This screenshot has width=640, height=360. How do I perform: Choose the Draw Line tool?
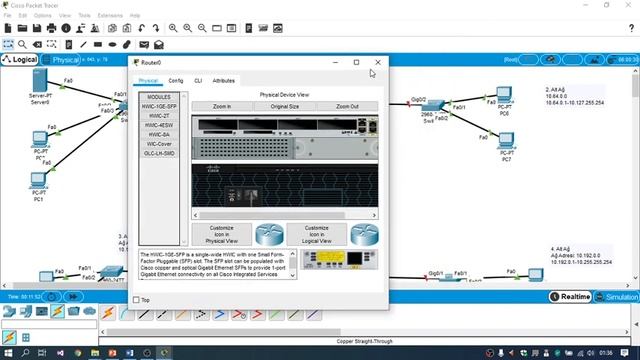[83, 44]
